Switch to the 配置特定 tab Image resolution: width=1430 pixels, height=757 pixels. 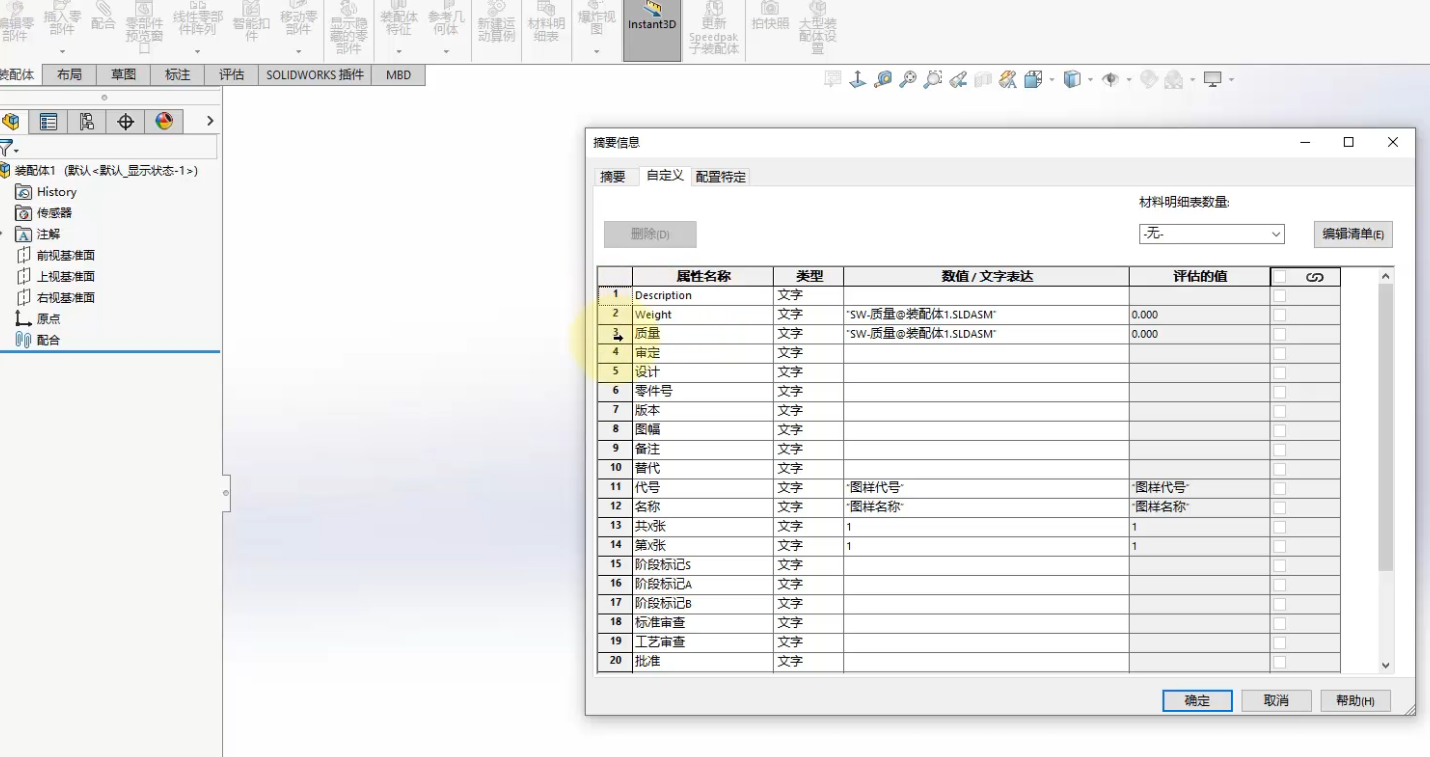[x=720, y=177]
